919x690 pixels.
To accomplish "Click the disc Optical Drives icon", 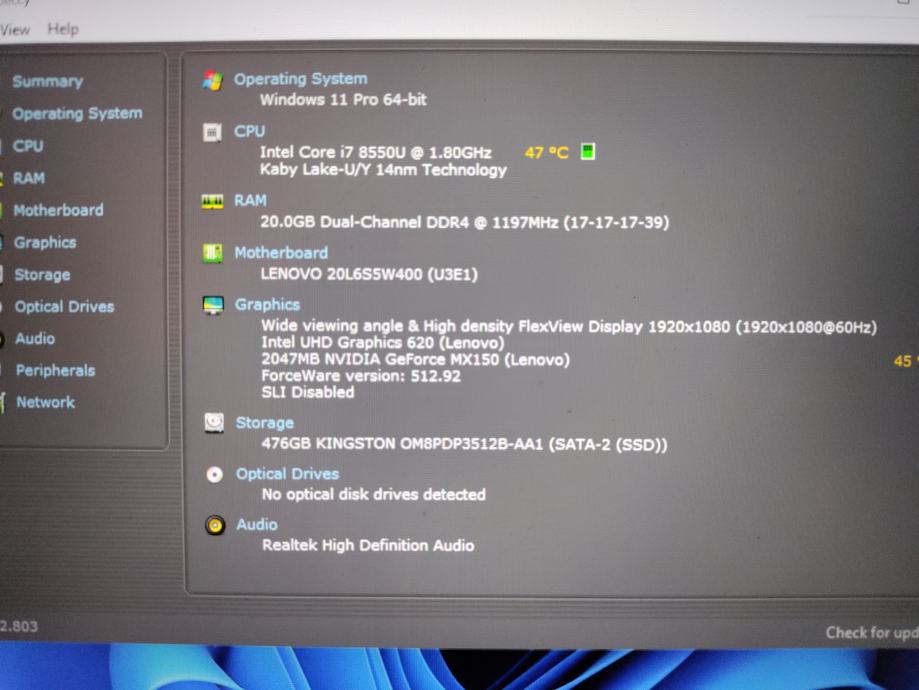I will click(x=215, y=474).
